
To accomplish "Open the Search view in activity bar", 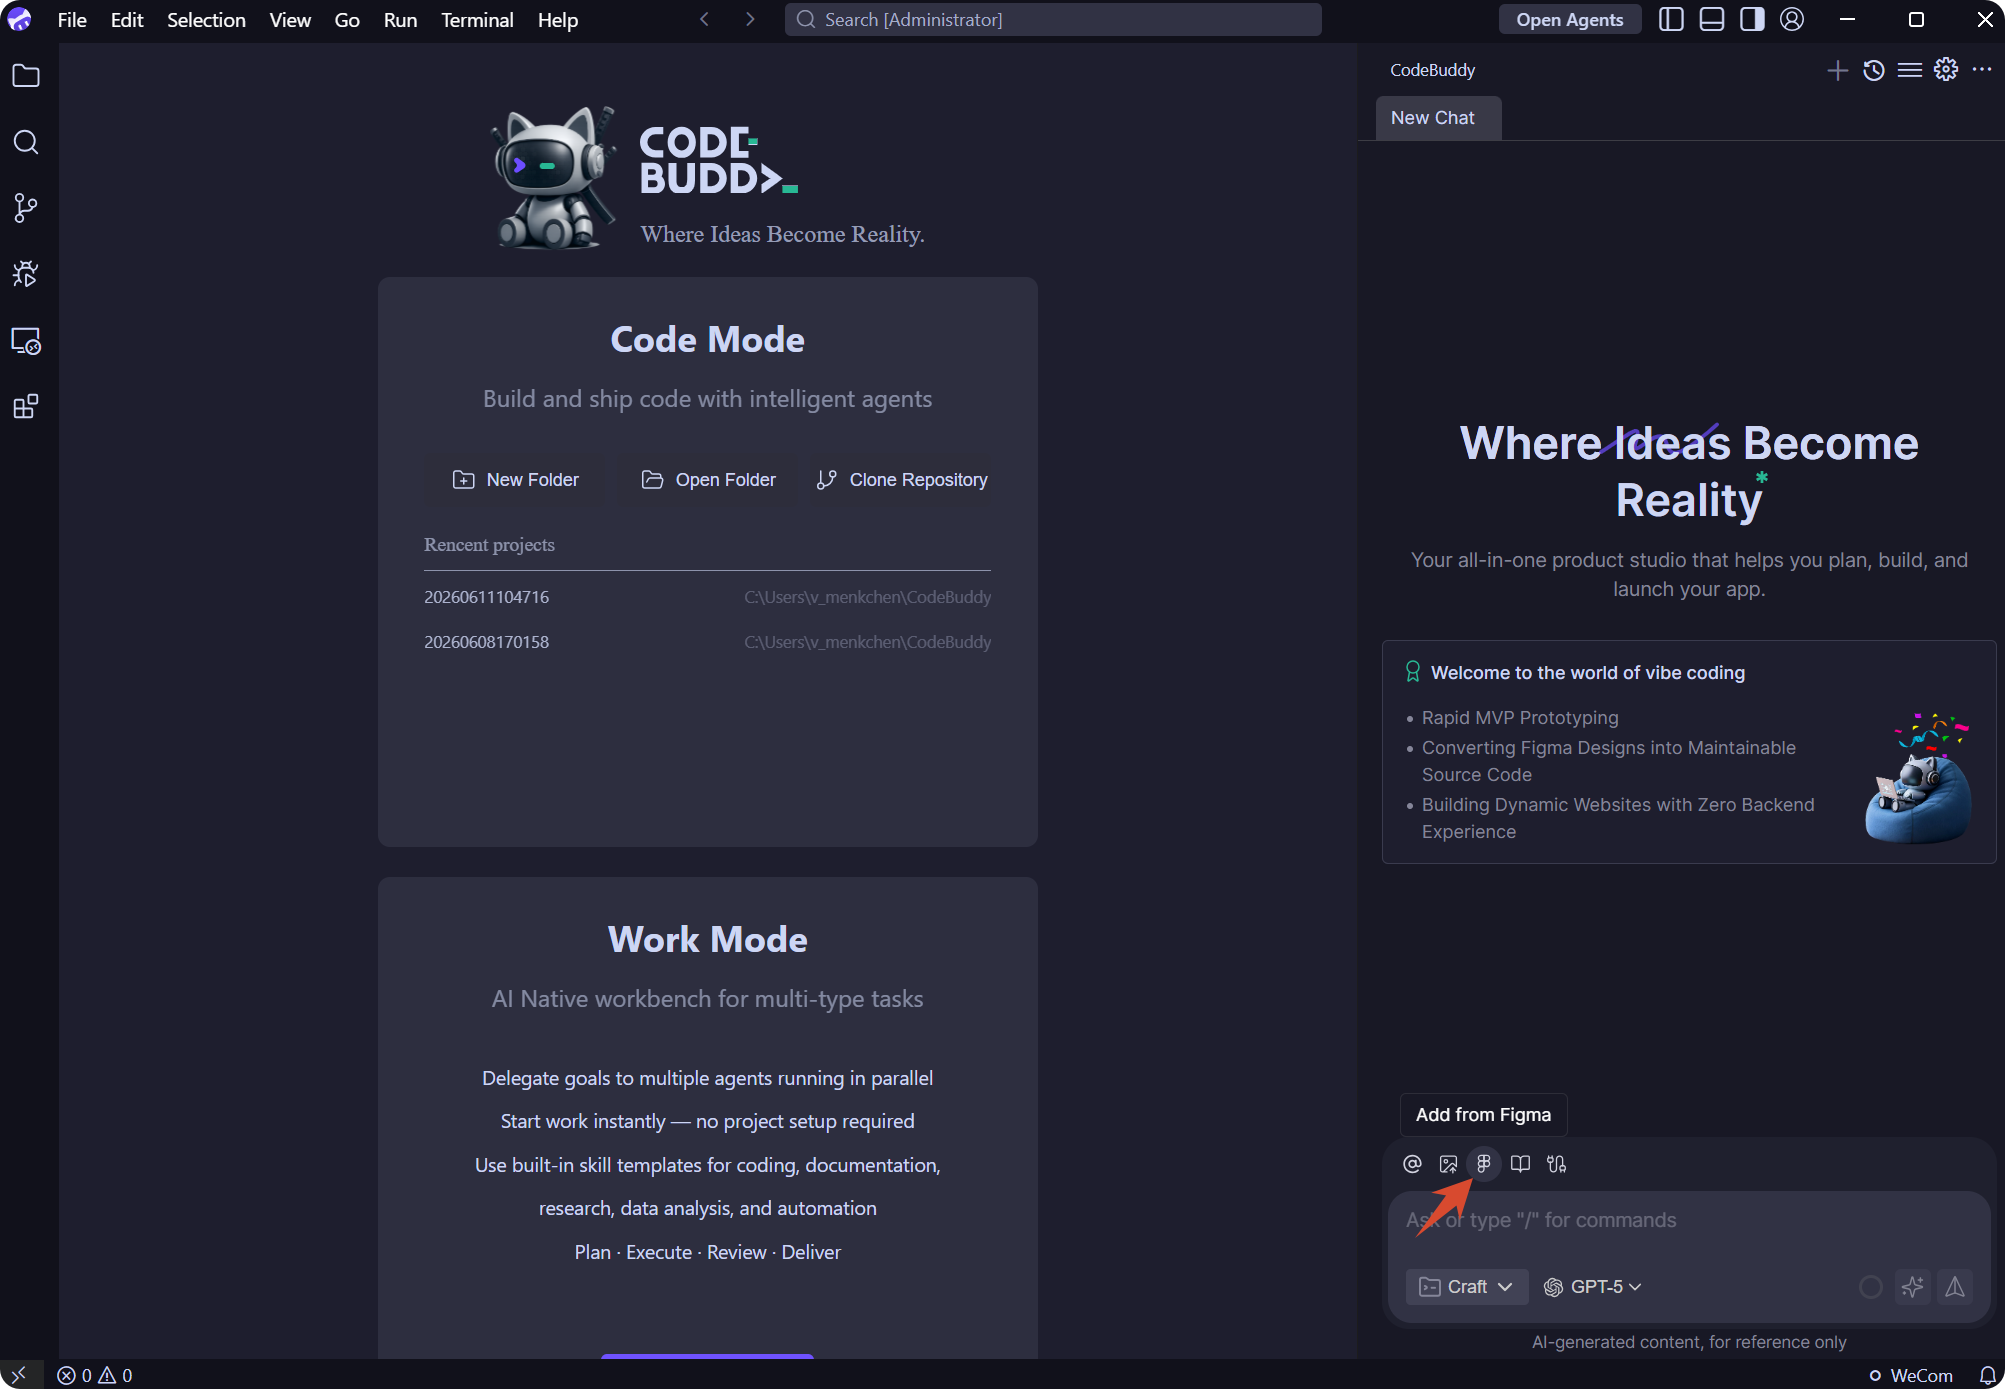I will click(x=26, y=142).
